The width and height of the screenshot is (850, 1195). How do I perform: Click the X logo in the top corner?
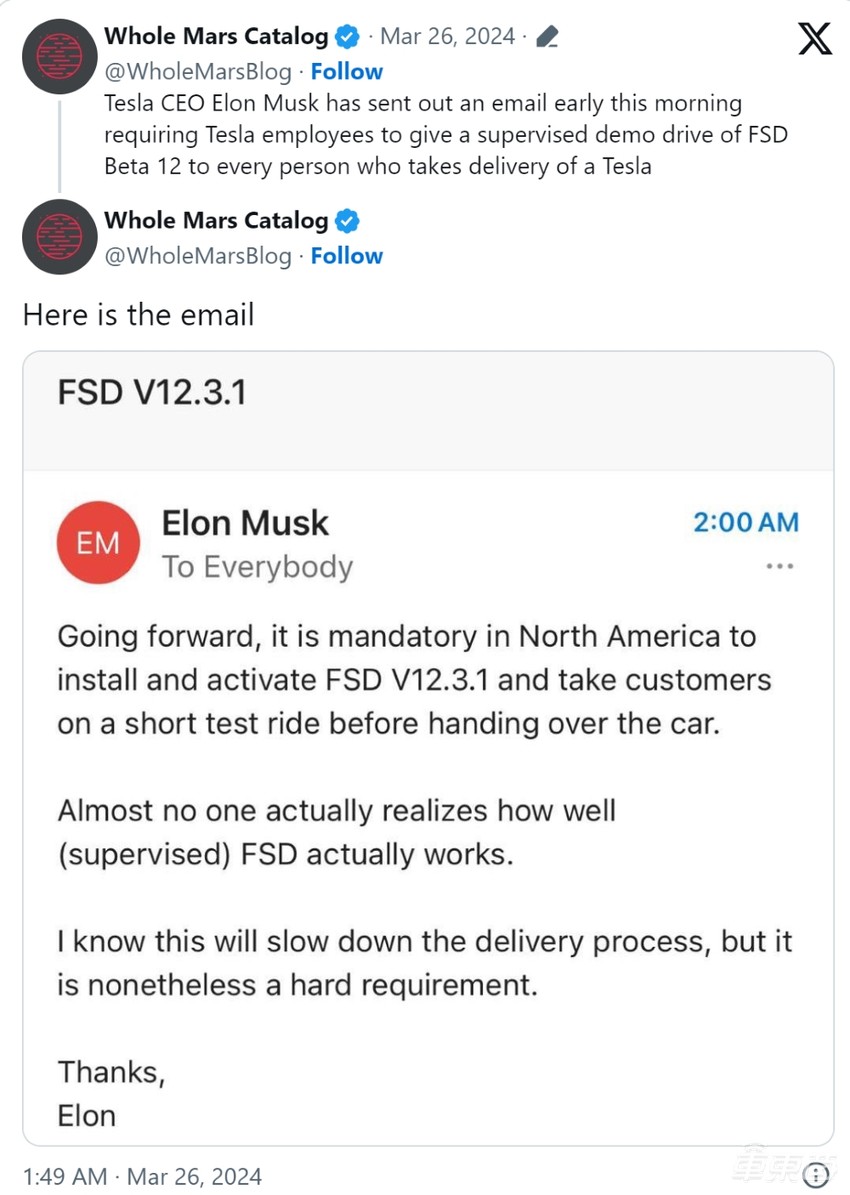click(815, 38)
